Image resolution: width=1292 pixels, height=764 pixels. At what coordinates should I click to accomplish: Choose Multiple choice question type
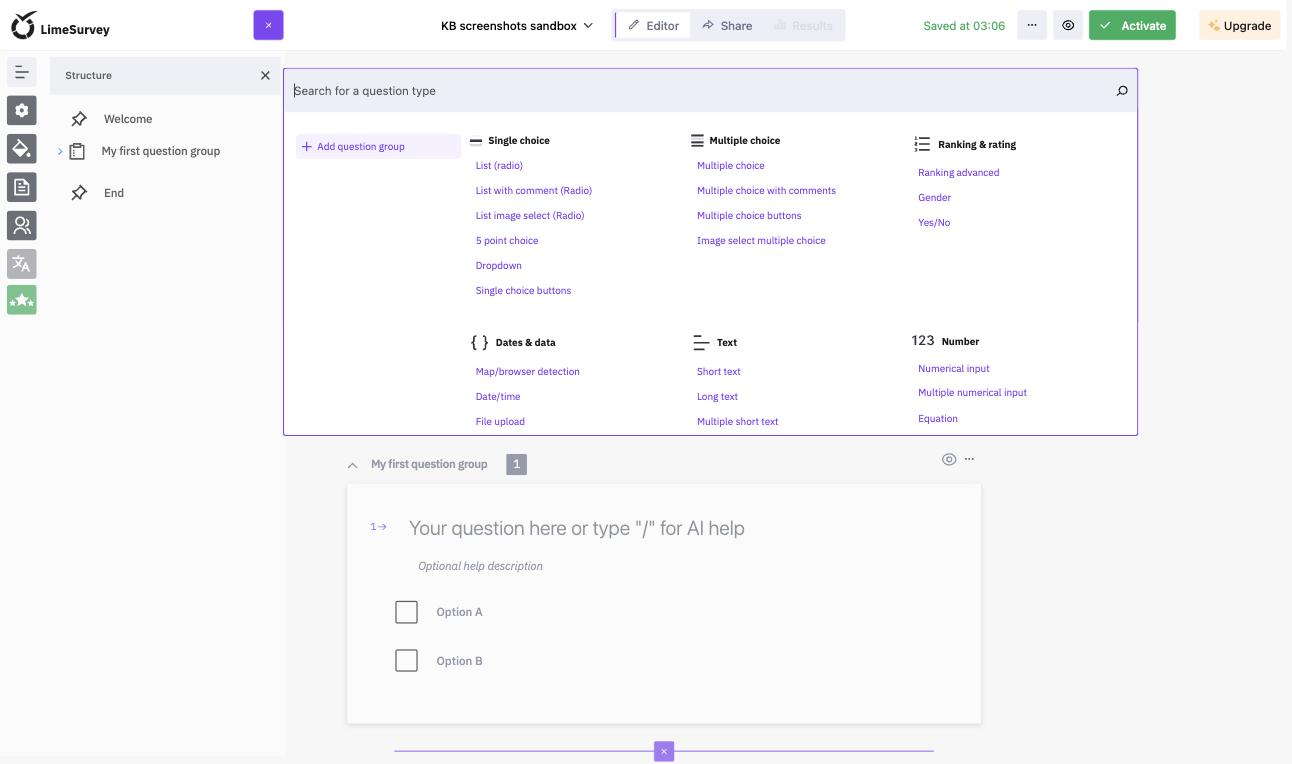[x=731, y=166]
